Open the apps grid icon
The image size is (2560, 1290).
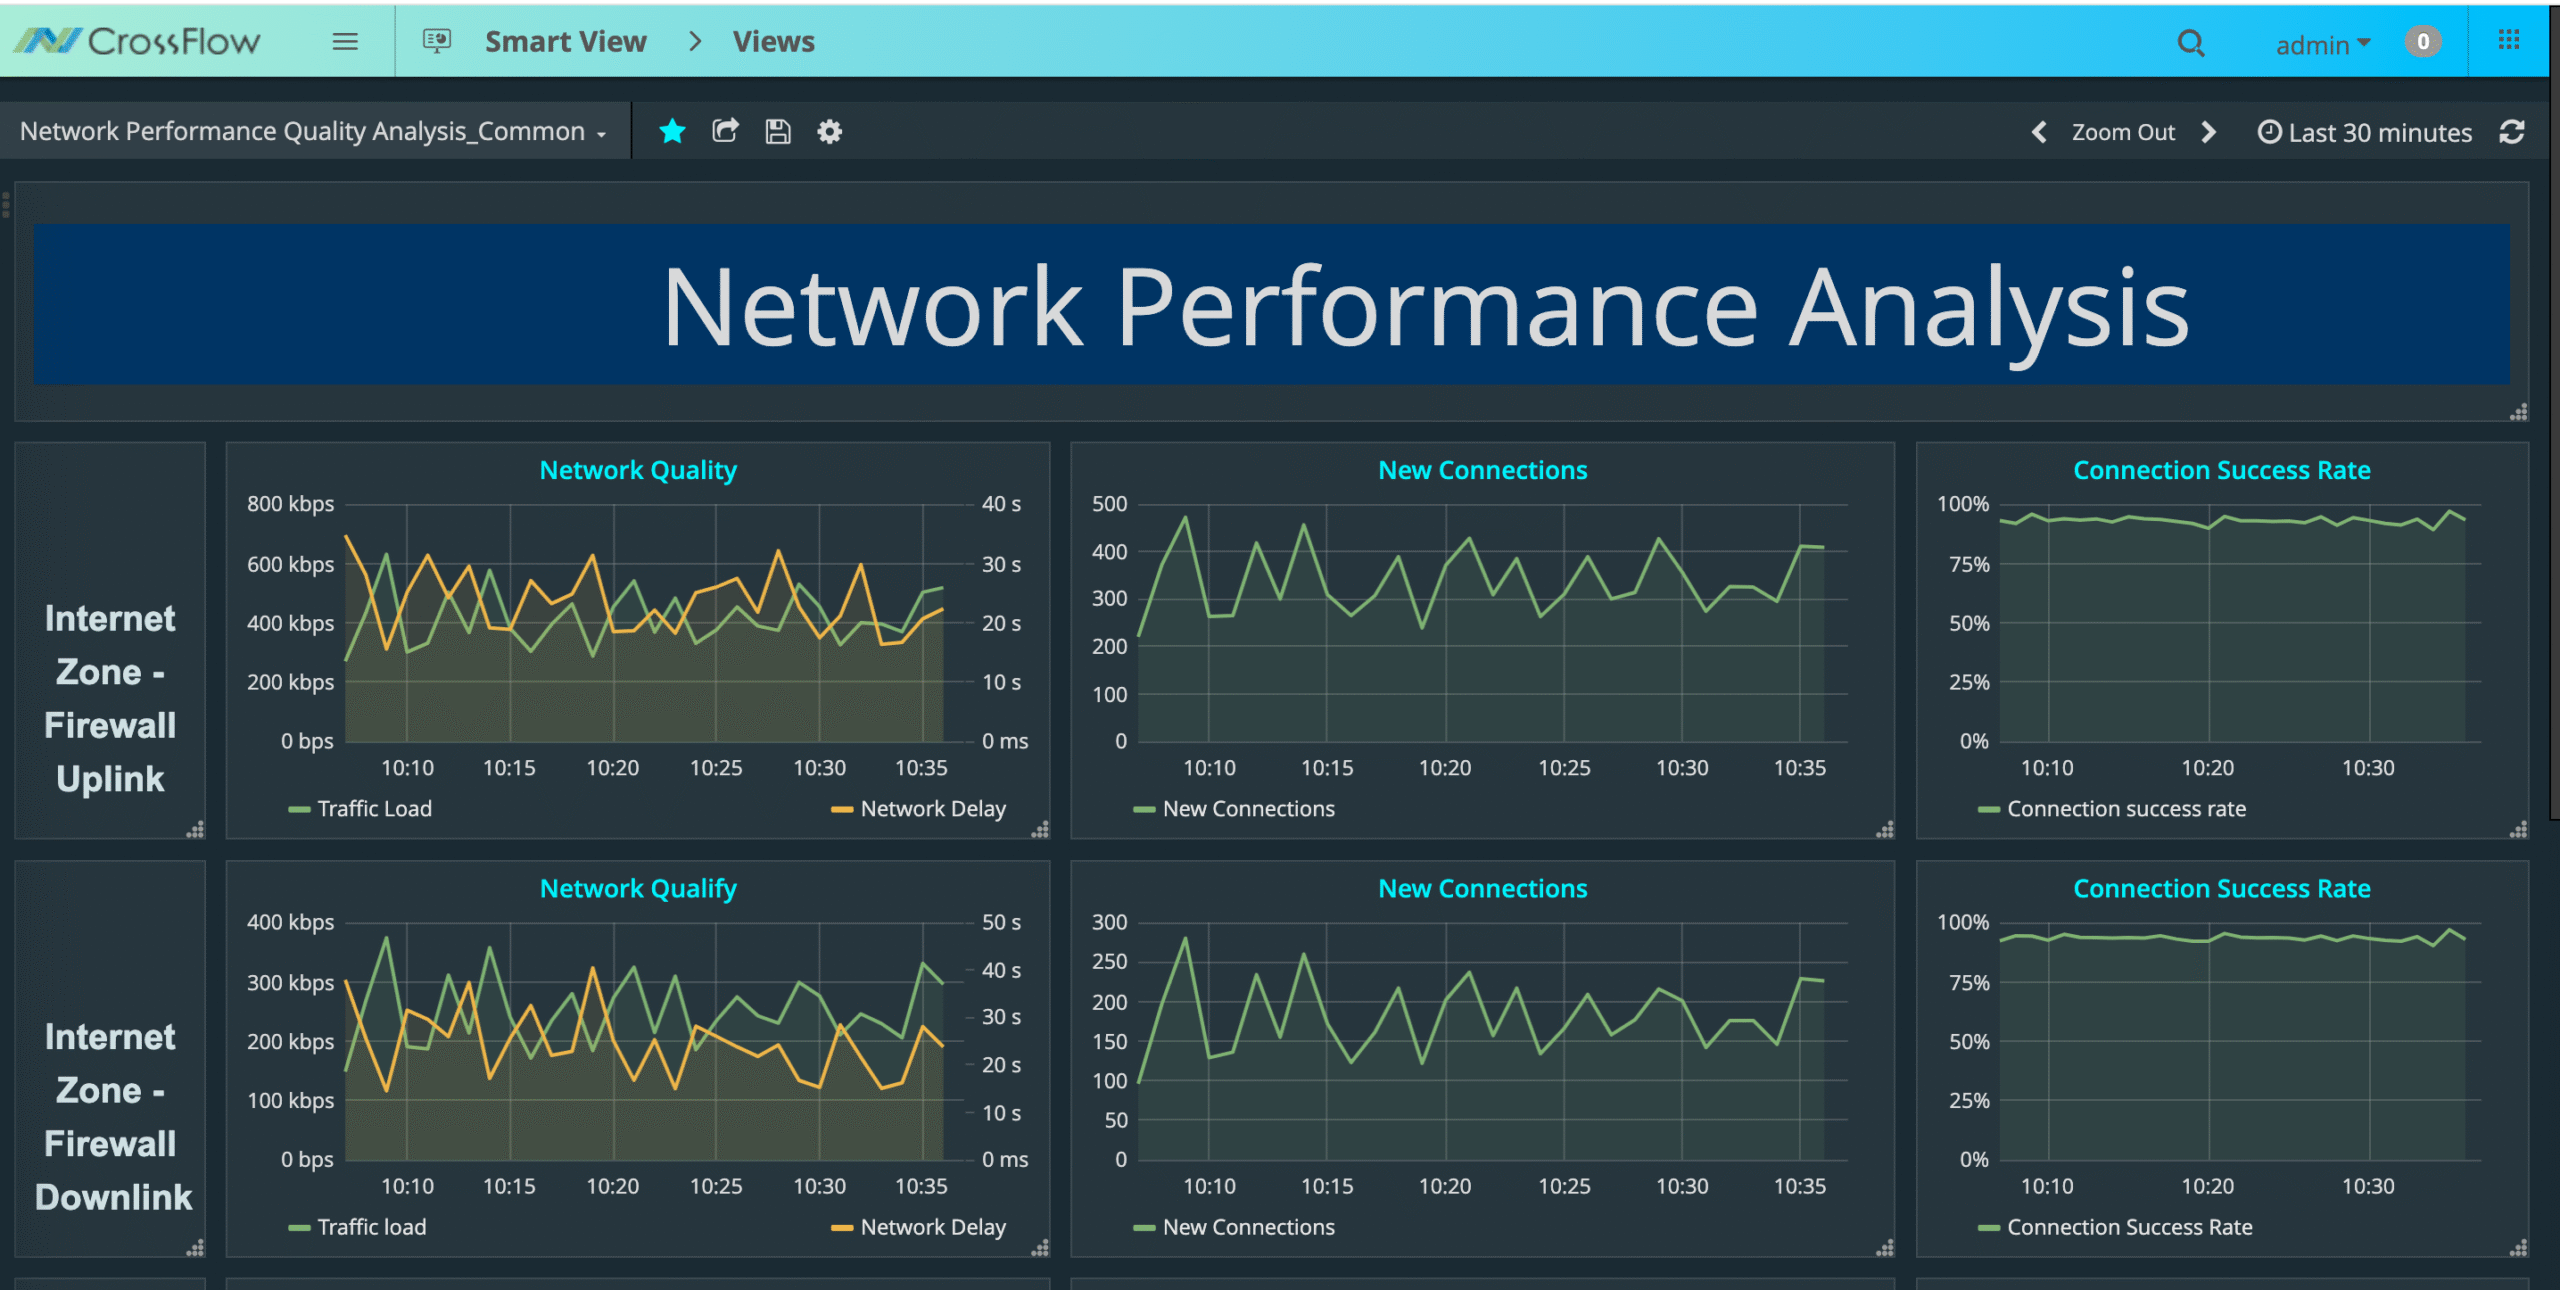[x=2509, y=40]
